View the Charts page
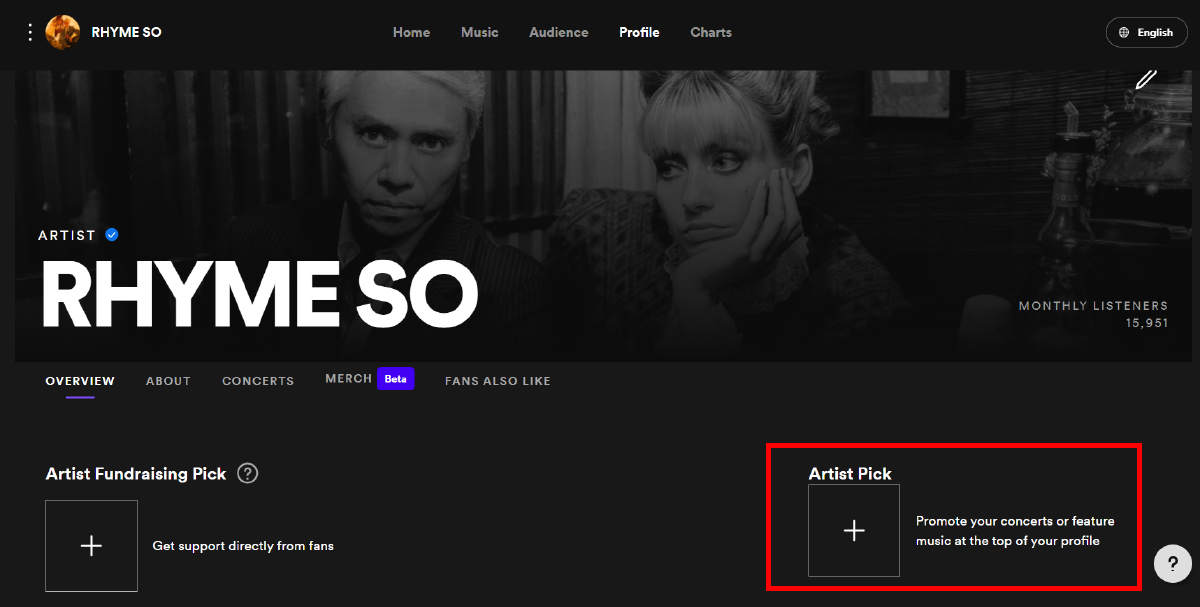The height and width of the screenshot is (607, 1200). 711,32
